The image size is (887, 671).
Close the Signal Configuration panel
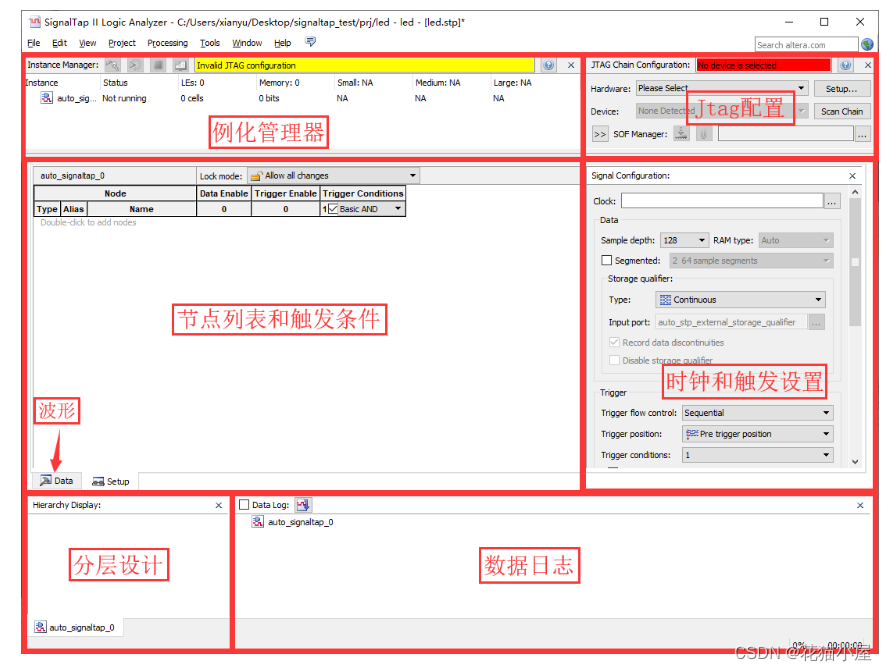click(852, 176)
